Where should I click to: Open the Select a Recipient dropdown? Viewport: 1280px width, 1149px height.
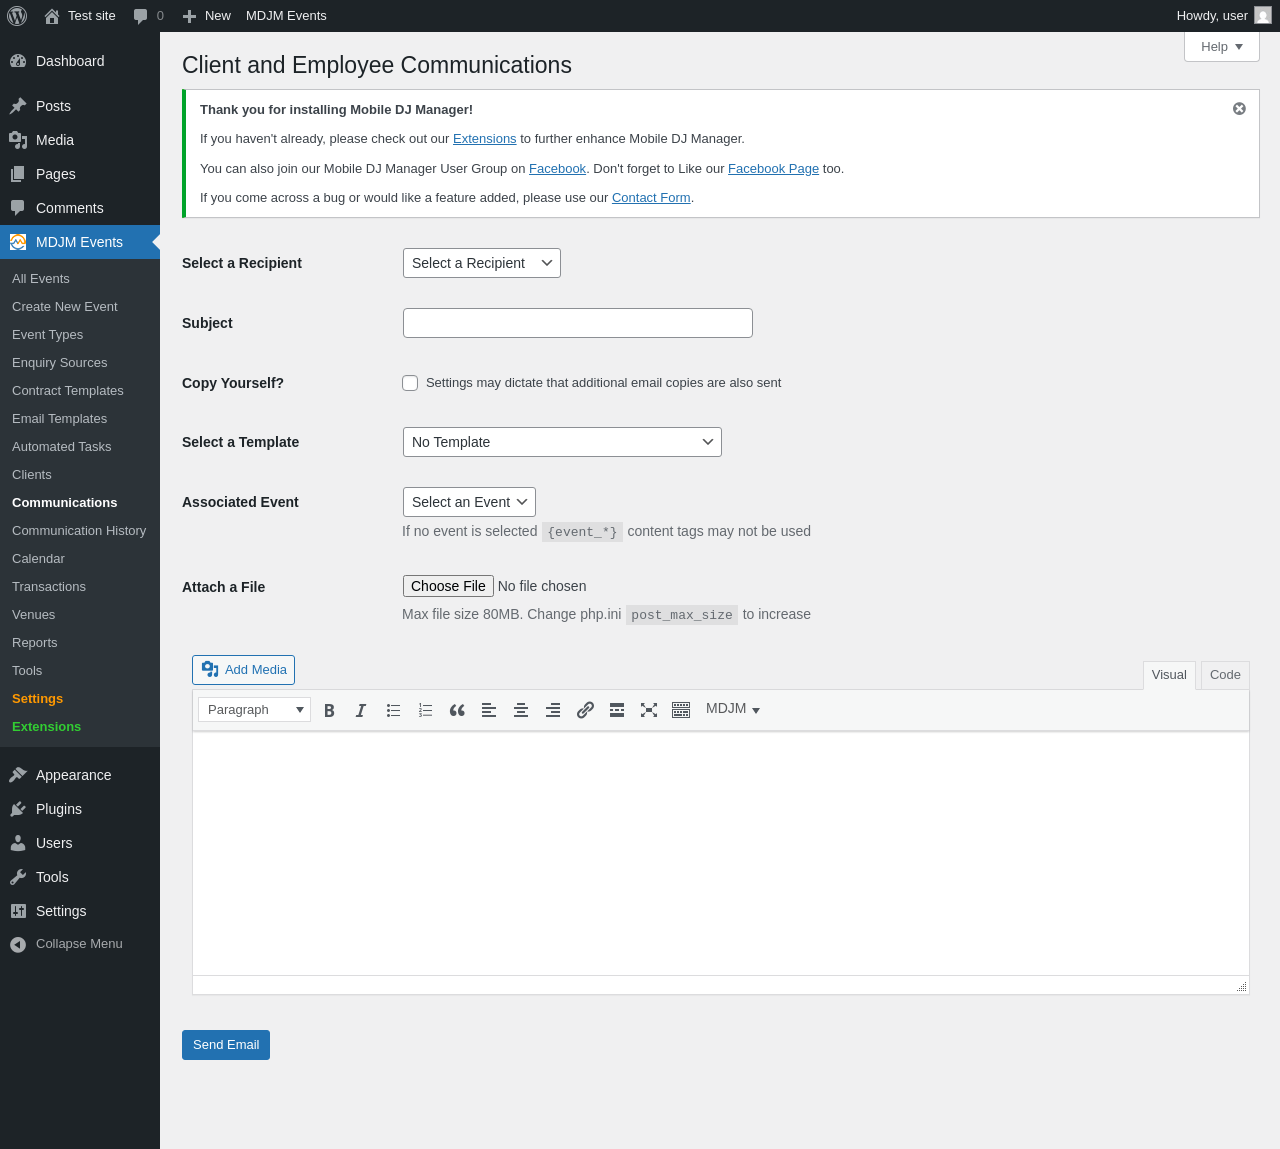tap(481, 263)
